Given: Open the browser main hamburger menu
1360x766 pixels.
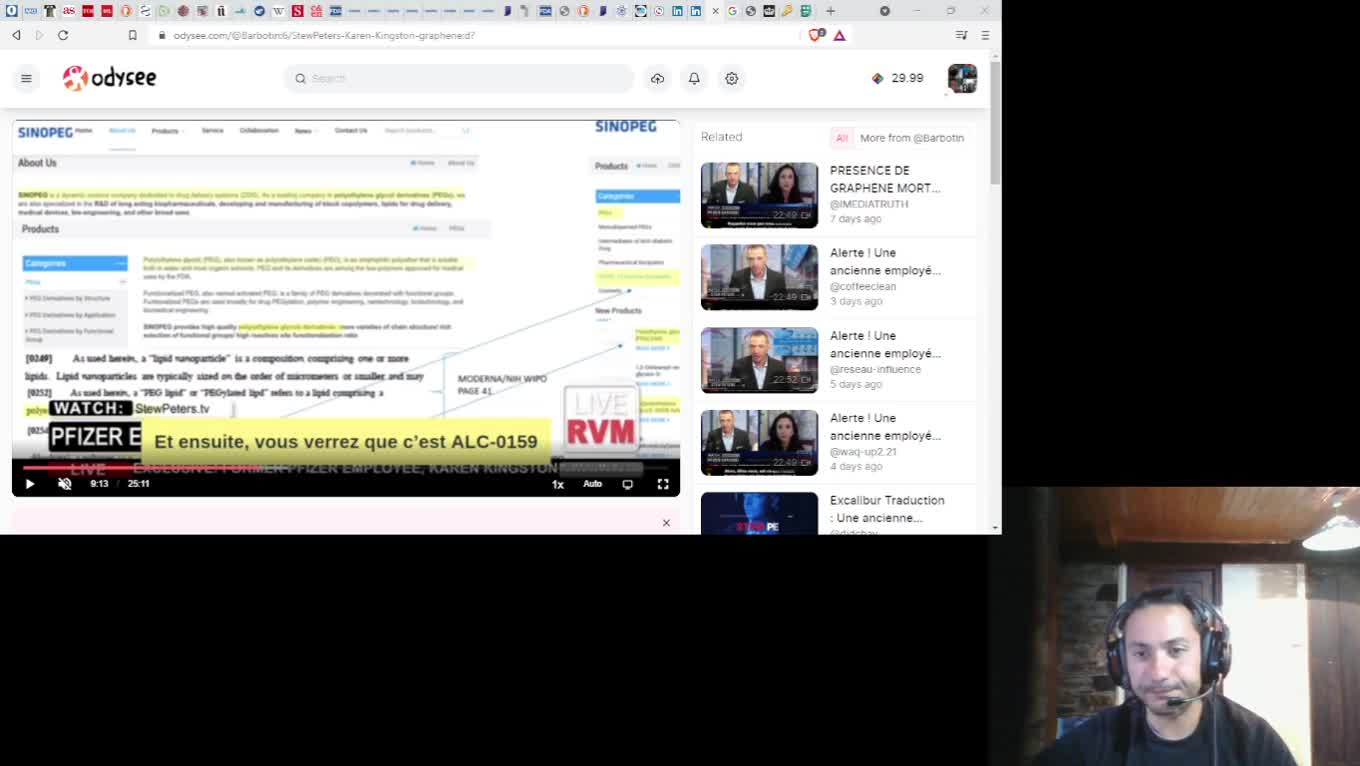Looking at the screenshot, I should [x=985, y=35].
